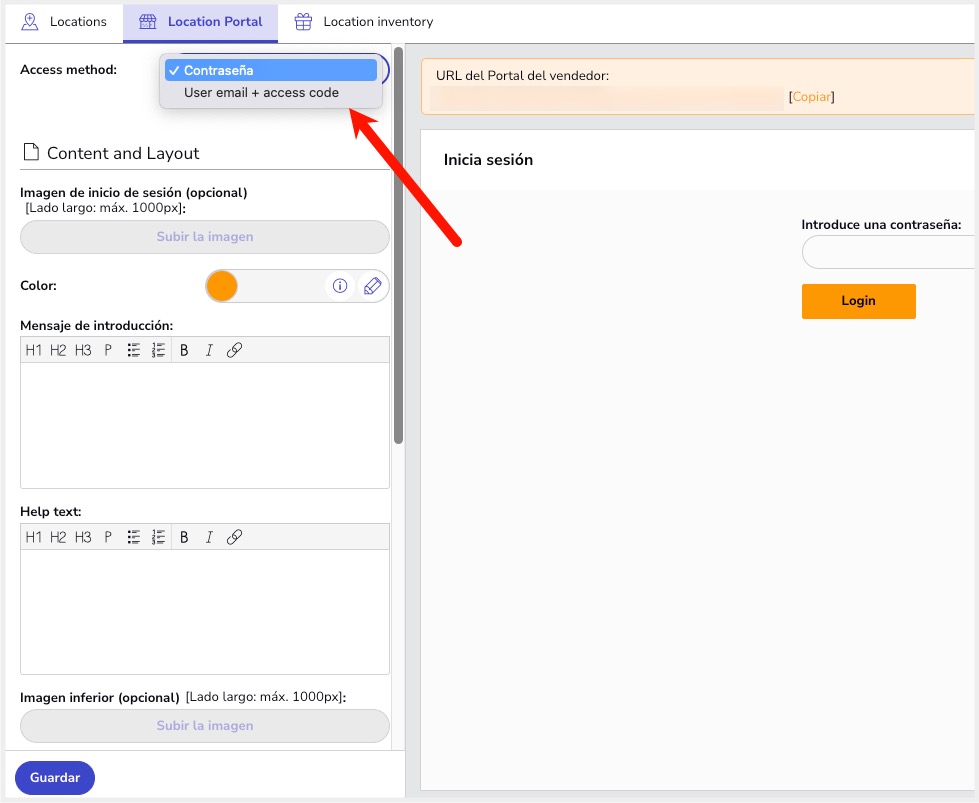Open the color edit eraser icon
Screen dimensions: 979x803
point(372,286)
